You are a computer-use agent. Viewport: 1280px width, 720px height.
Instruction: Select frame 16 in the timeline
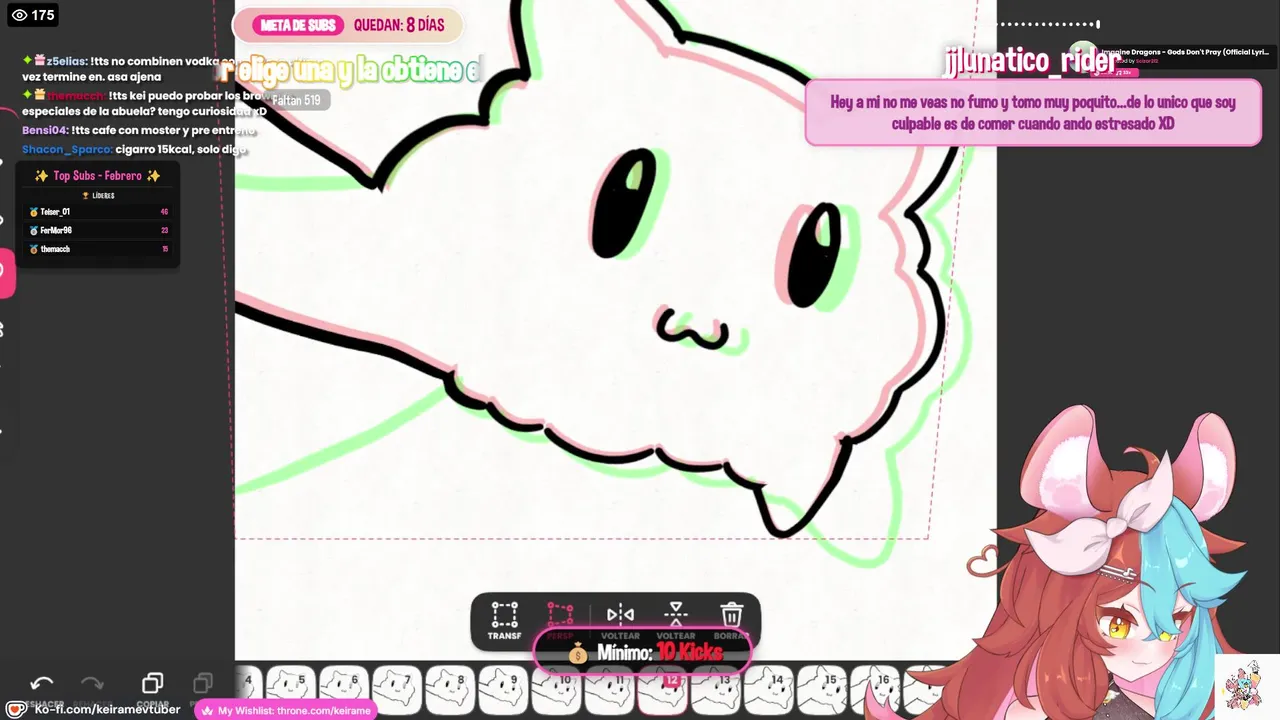tap(874, 688)
